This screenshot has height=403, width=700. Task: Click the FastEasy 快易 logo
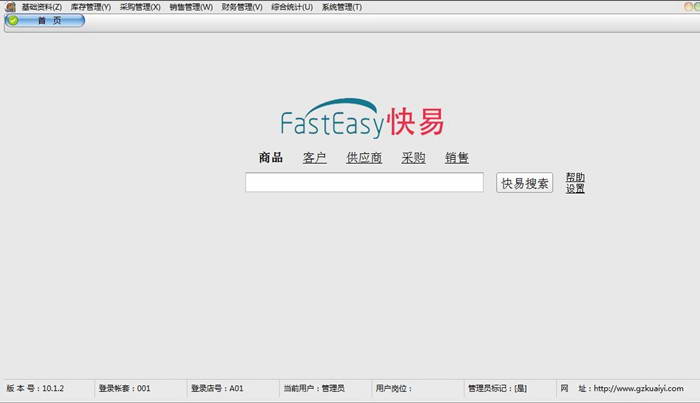[x=362, y=118]
